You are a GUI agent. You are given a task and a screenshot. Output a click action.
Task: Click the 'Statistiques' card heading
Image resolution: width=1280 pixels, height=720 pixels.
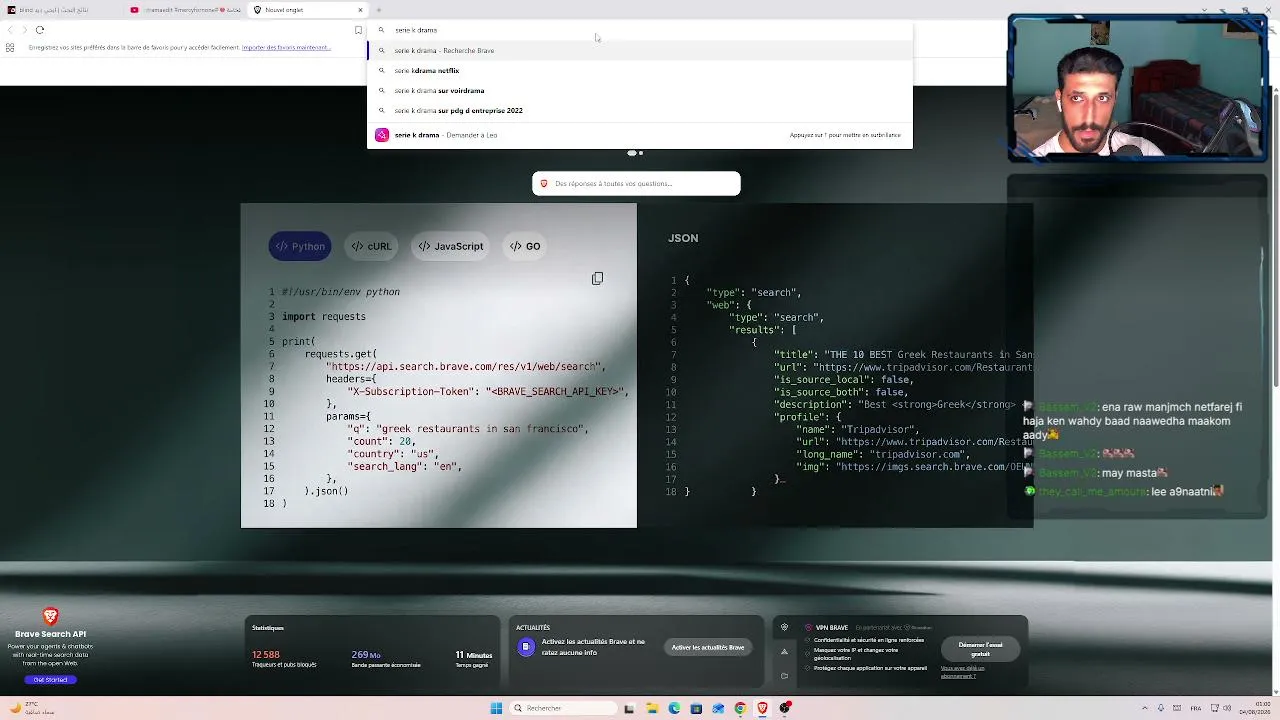(268, 628)
